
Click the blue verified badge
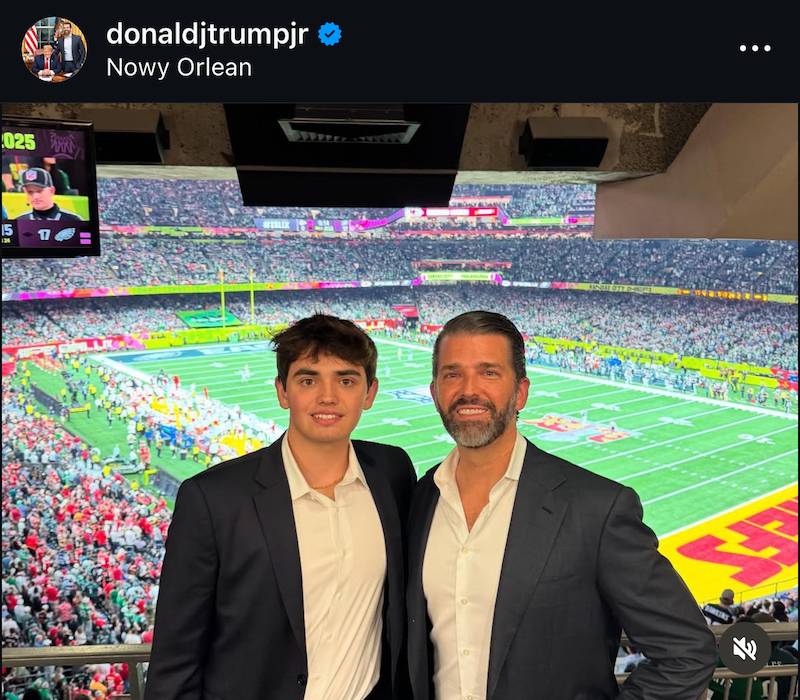pos(330,34)
